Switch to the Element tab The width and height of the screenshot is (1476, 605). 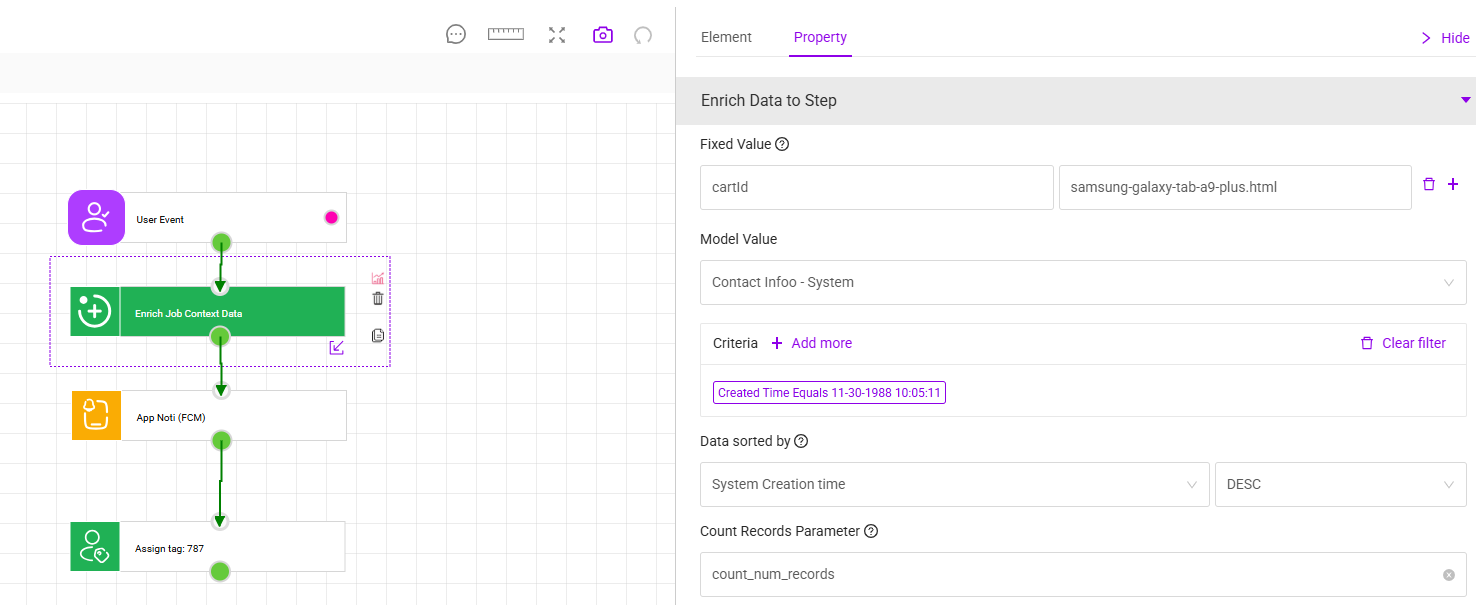pos(726,38)
